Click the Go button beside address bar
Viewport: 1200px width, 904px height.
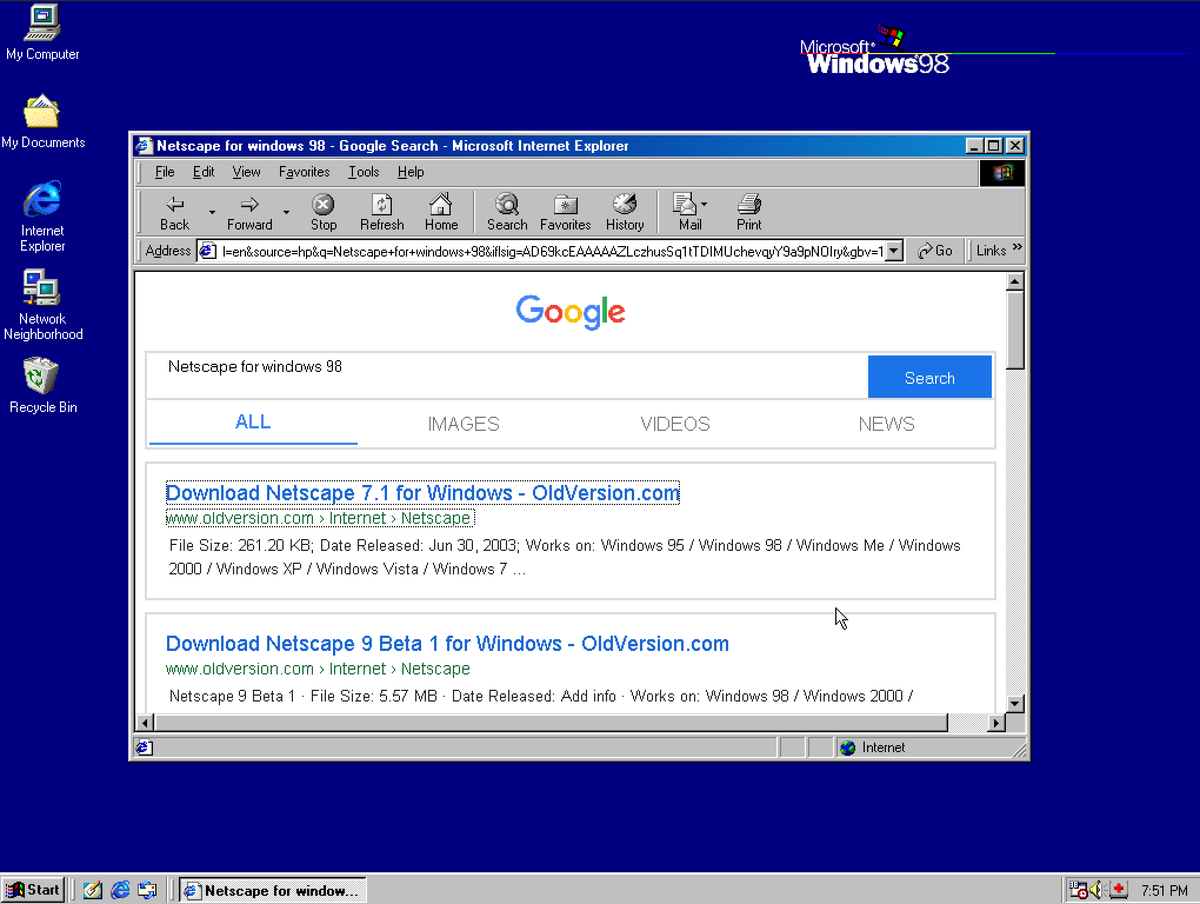(935, 251)
